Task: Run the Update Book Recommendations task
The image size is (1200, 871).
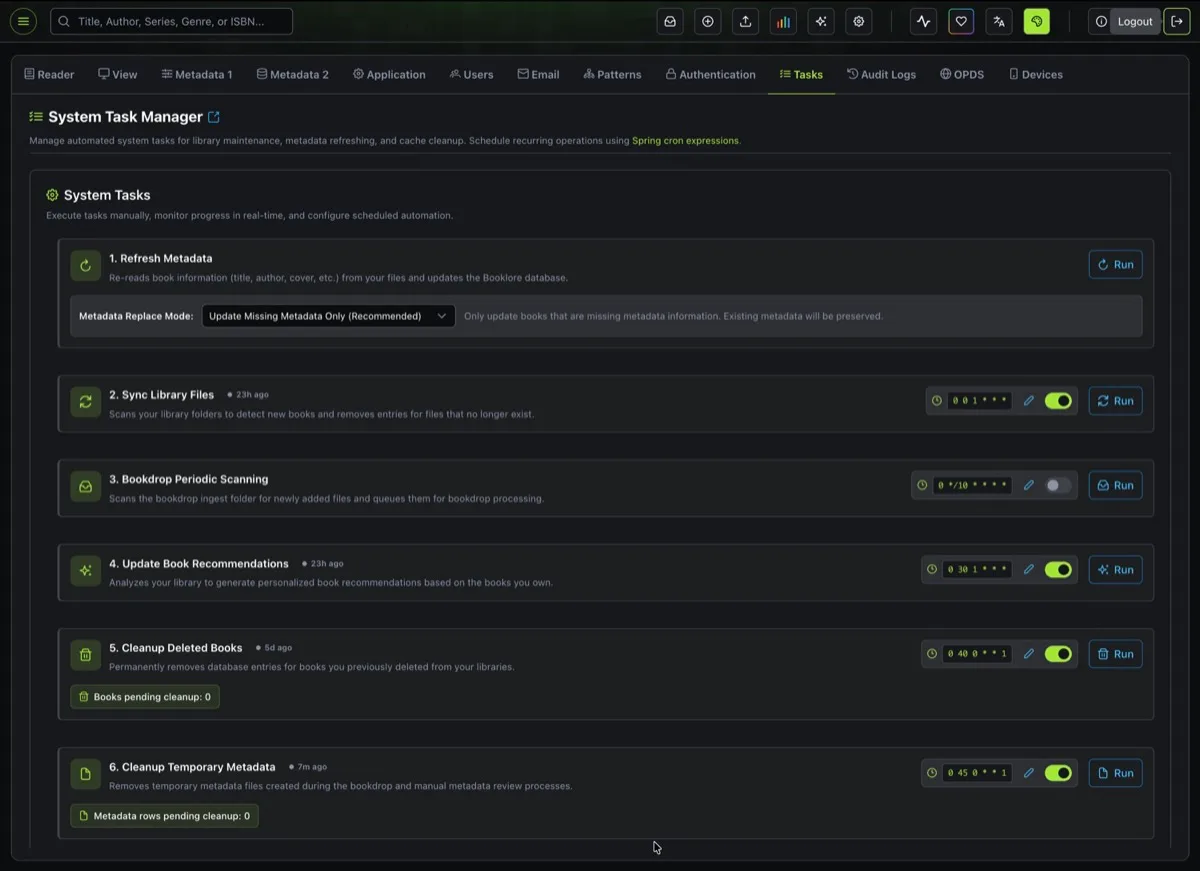Action: [x=1115, y=569]
